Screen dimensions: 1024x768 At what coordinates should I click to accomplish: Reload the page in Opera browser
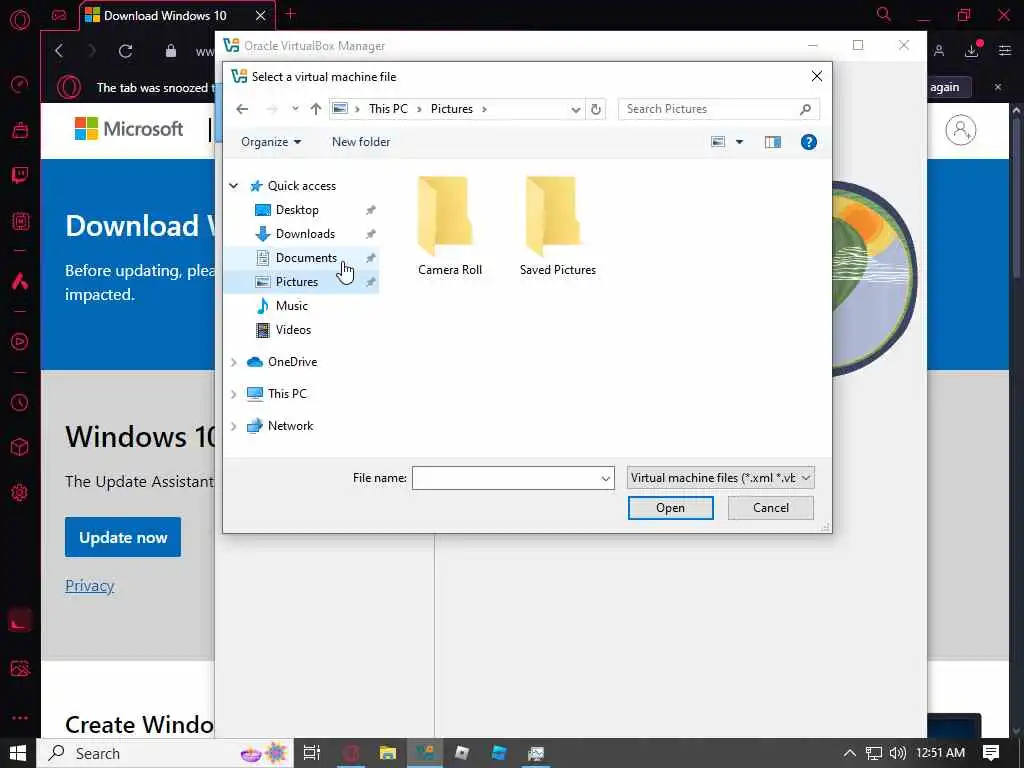(x=125, y=51)
